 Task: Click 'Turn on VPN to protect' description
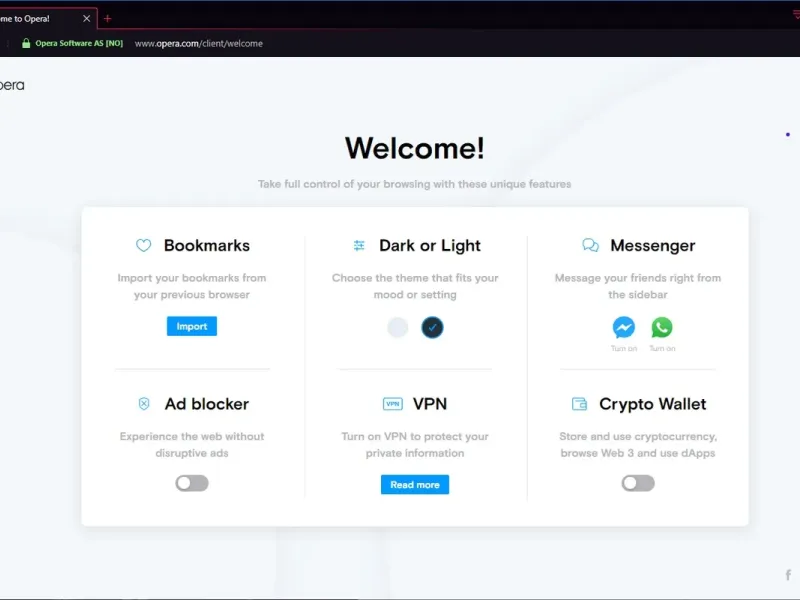tap(415, 444)
